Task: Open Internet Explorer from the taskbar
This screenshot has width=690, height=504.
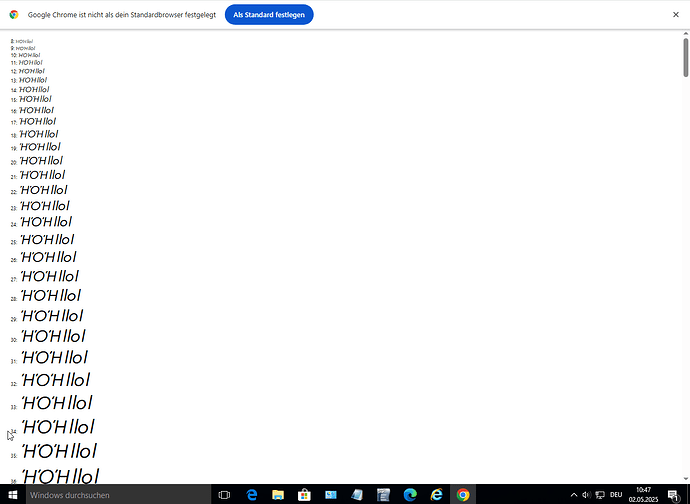Action: [x=436, y=495]
